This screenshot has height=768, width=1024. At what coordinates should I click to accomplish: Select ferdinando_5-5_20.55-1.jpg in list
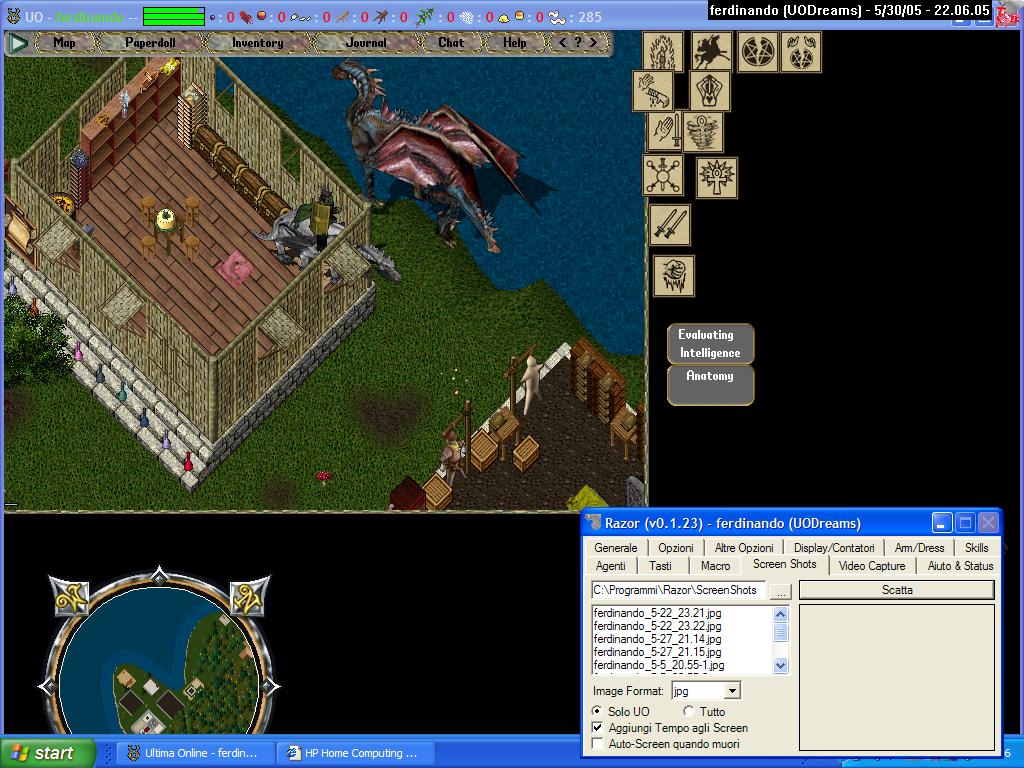coord(659,665)
